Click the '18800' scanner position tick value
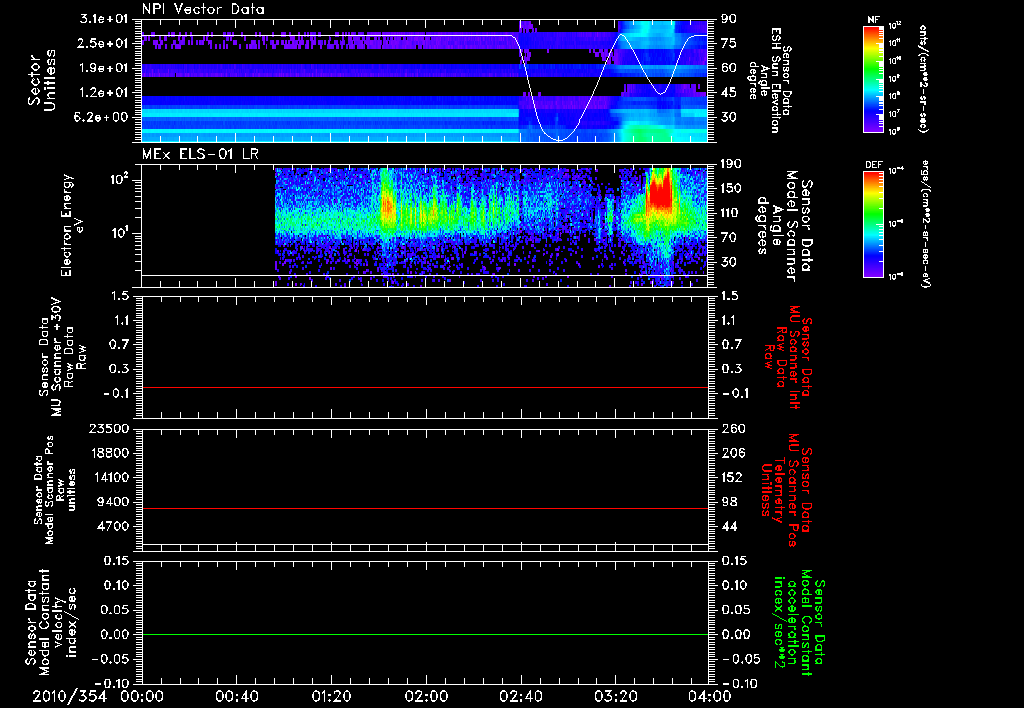1024x708 pixels. (x=108, y=453)
